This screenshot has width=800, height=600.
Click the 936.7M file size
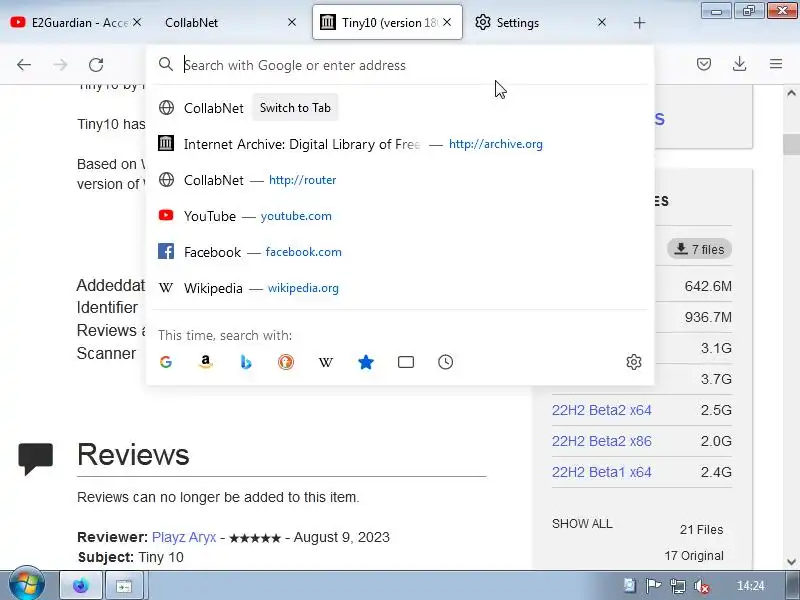(708, 317)
